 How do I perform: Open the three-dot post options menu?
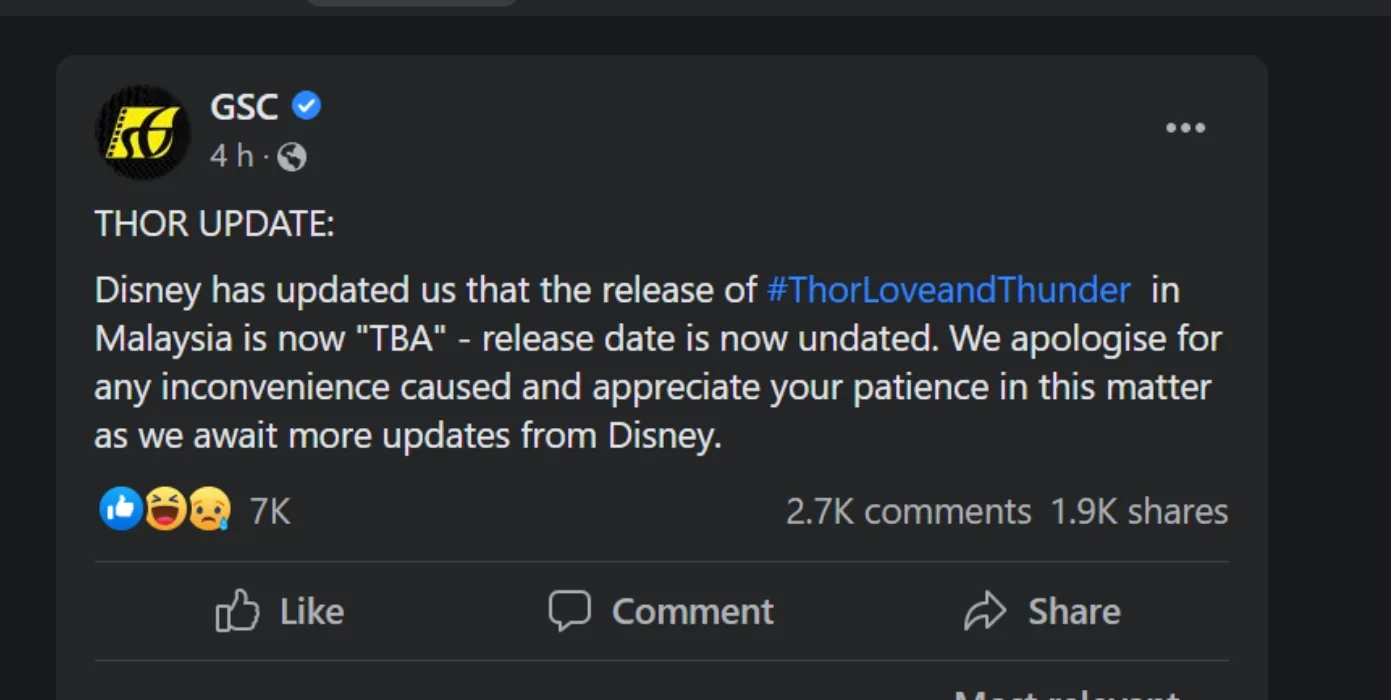pos(1185,128)
